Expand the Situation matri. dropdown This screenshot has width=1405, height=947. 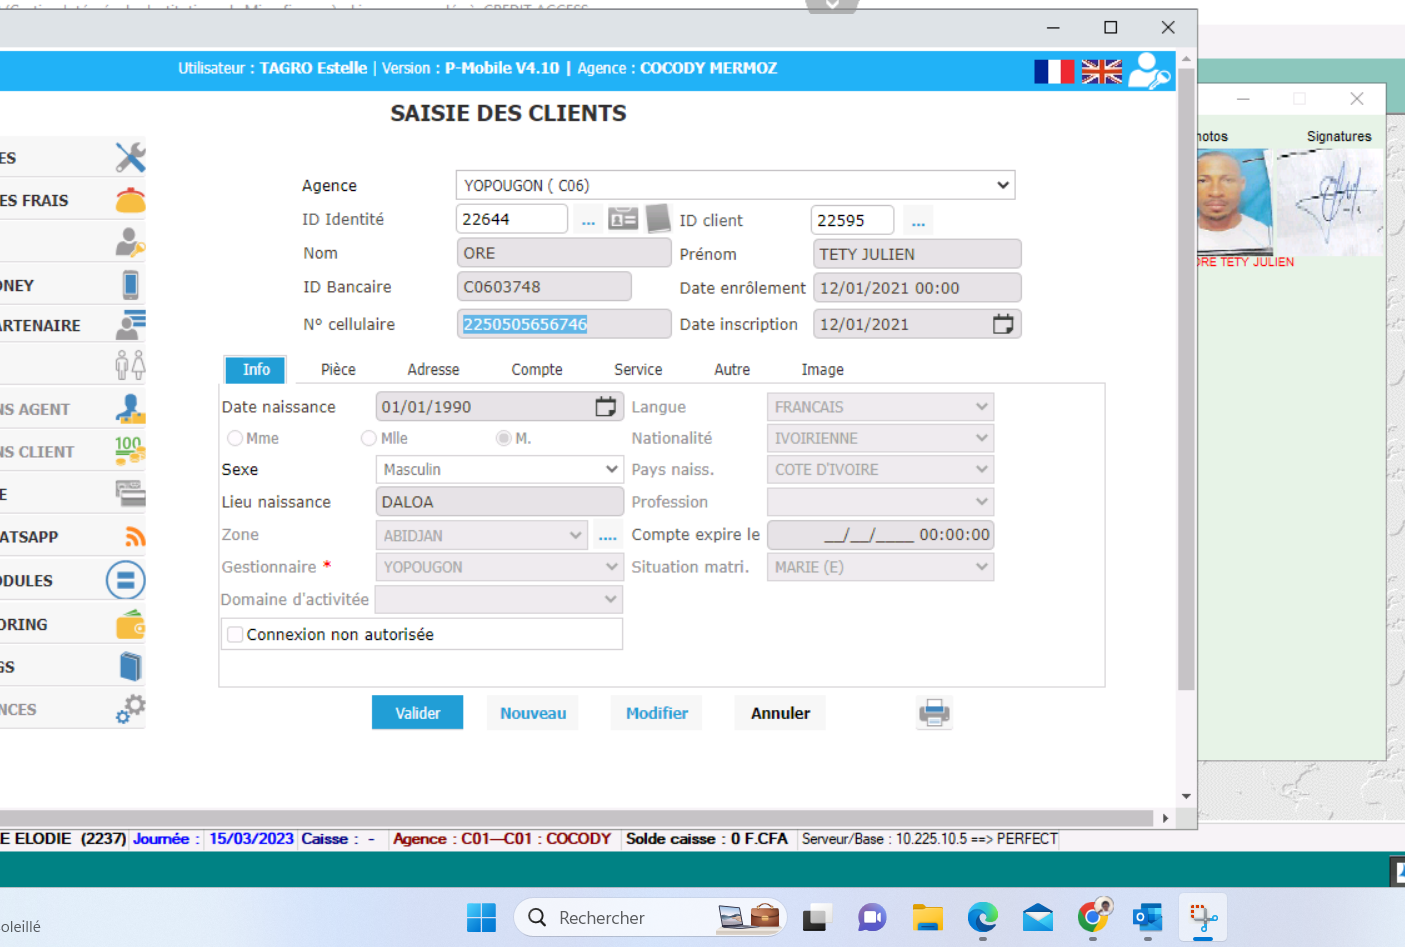(x=981, y=567)
